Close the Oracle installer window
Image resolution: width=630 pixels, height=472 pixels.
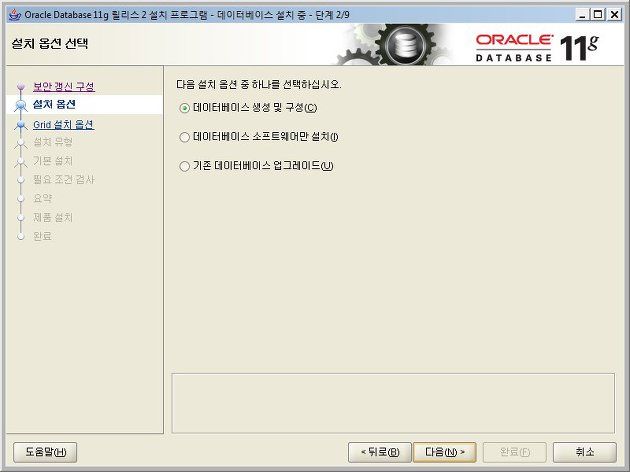pos(614,15)
